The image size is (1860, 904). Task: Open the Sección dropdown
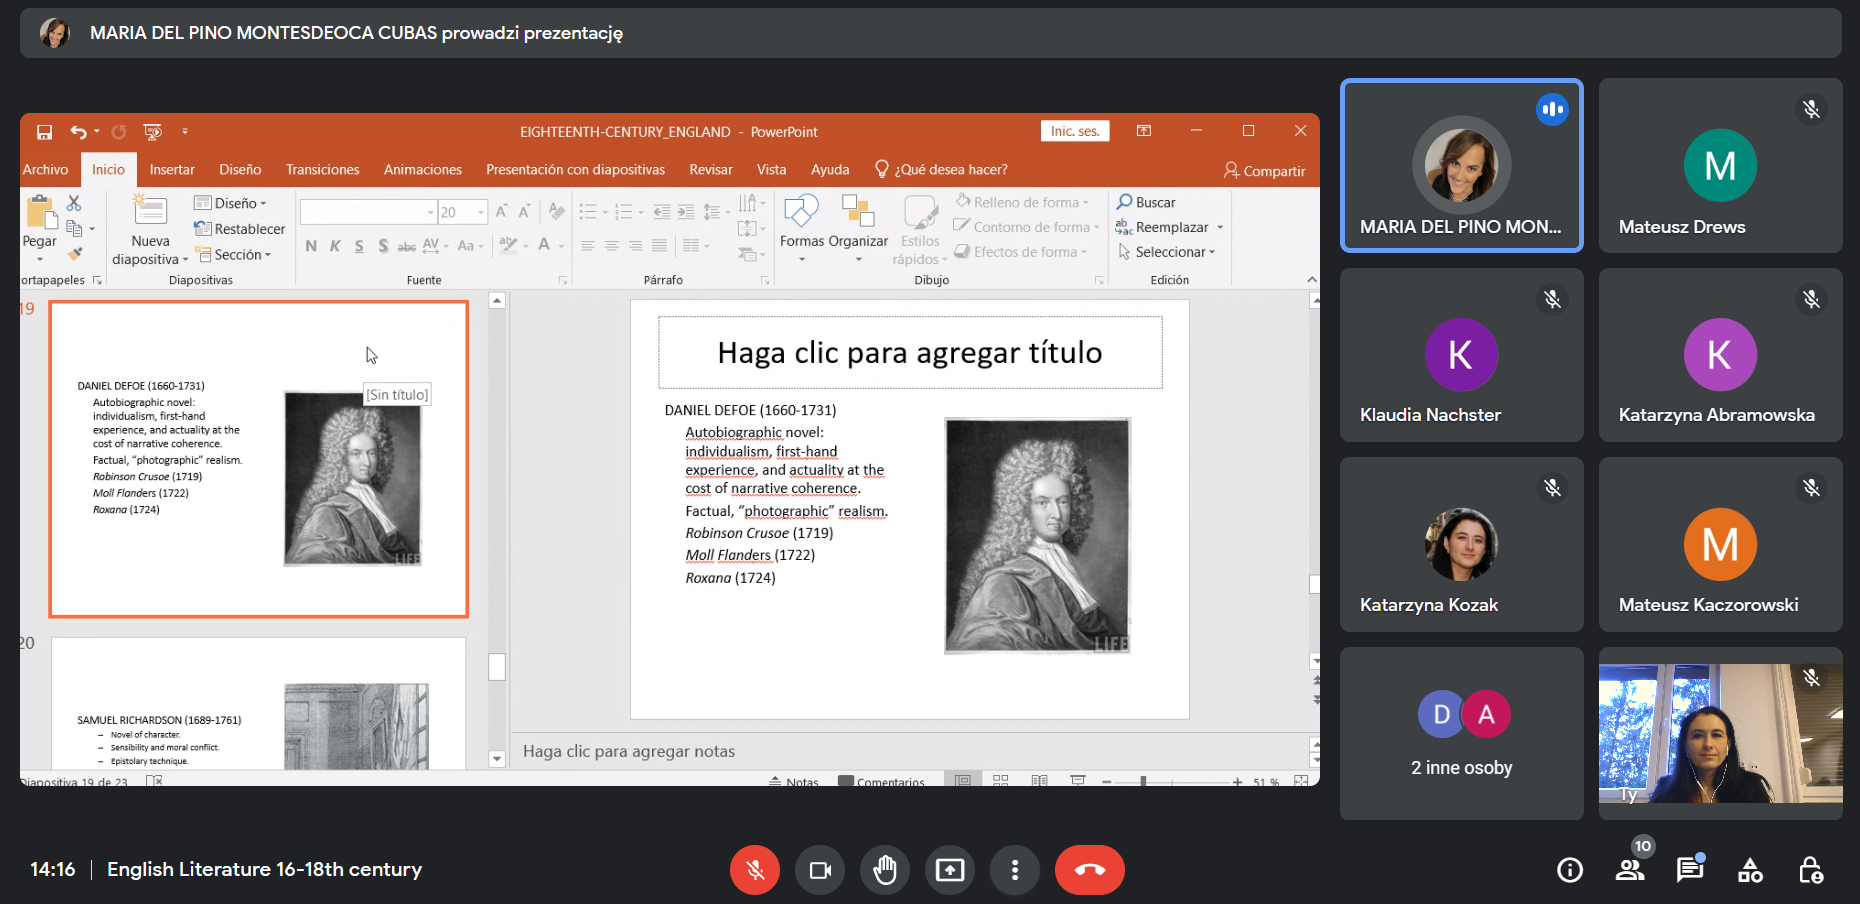click(x=233, y=255)
